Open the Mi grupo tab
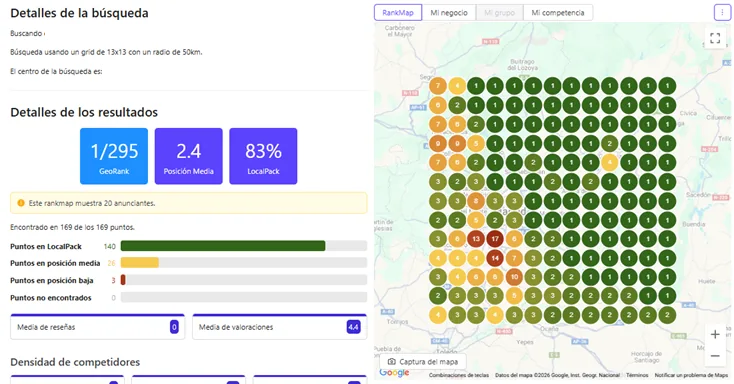This screenshot has height=384, width=734. pos(499,13)
